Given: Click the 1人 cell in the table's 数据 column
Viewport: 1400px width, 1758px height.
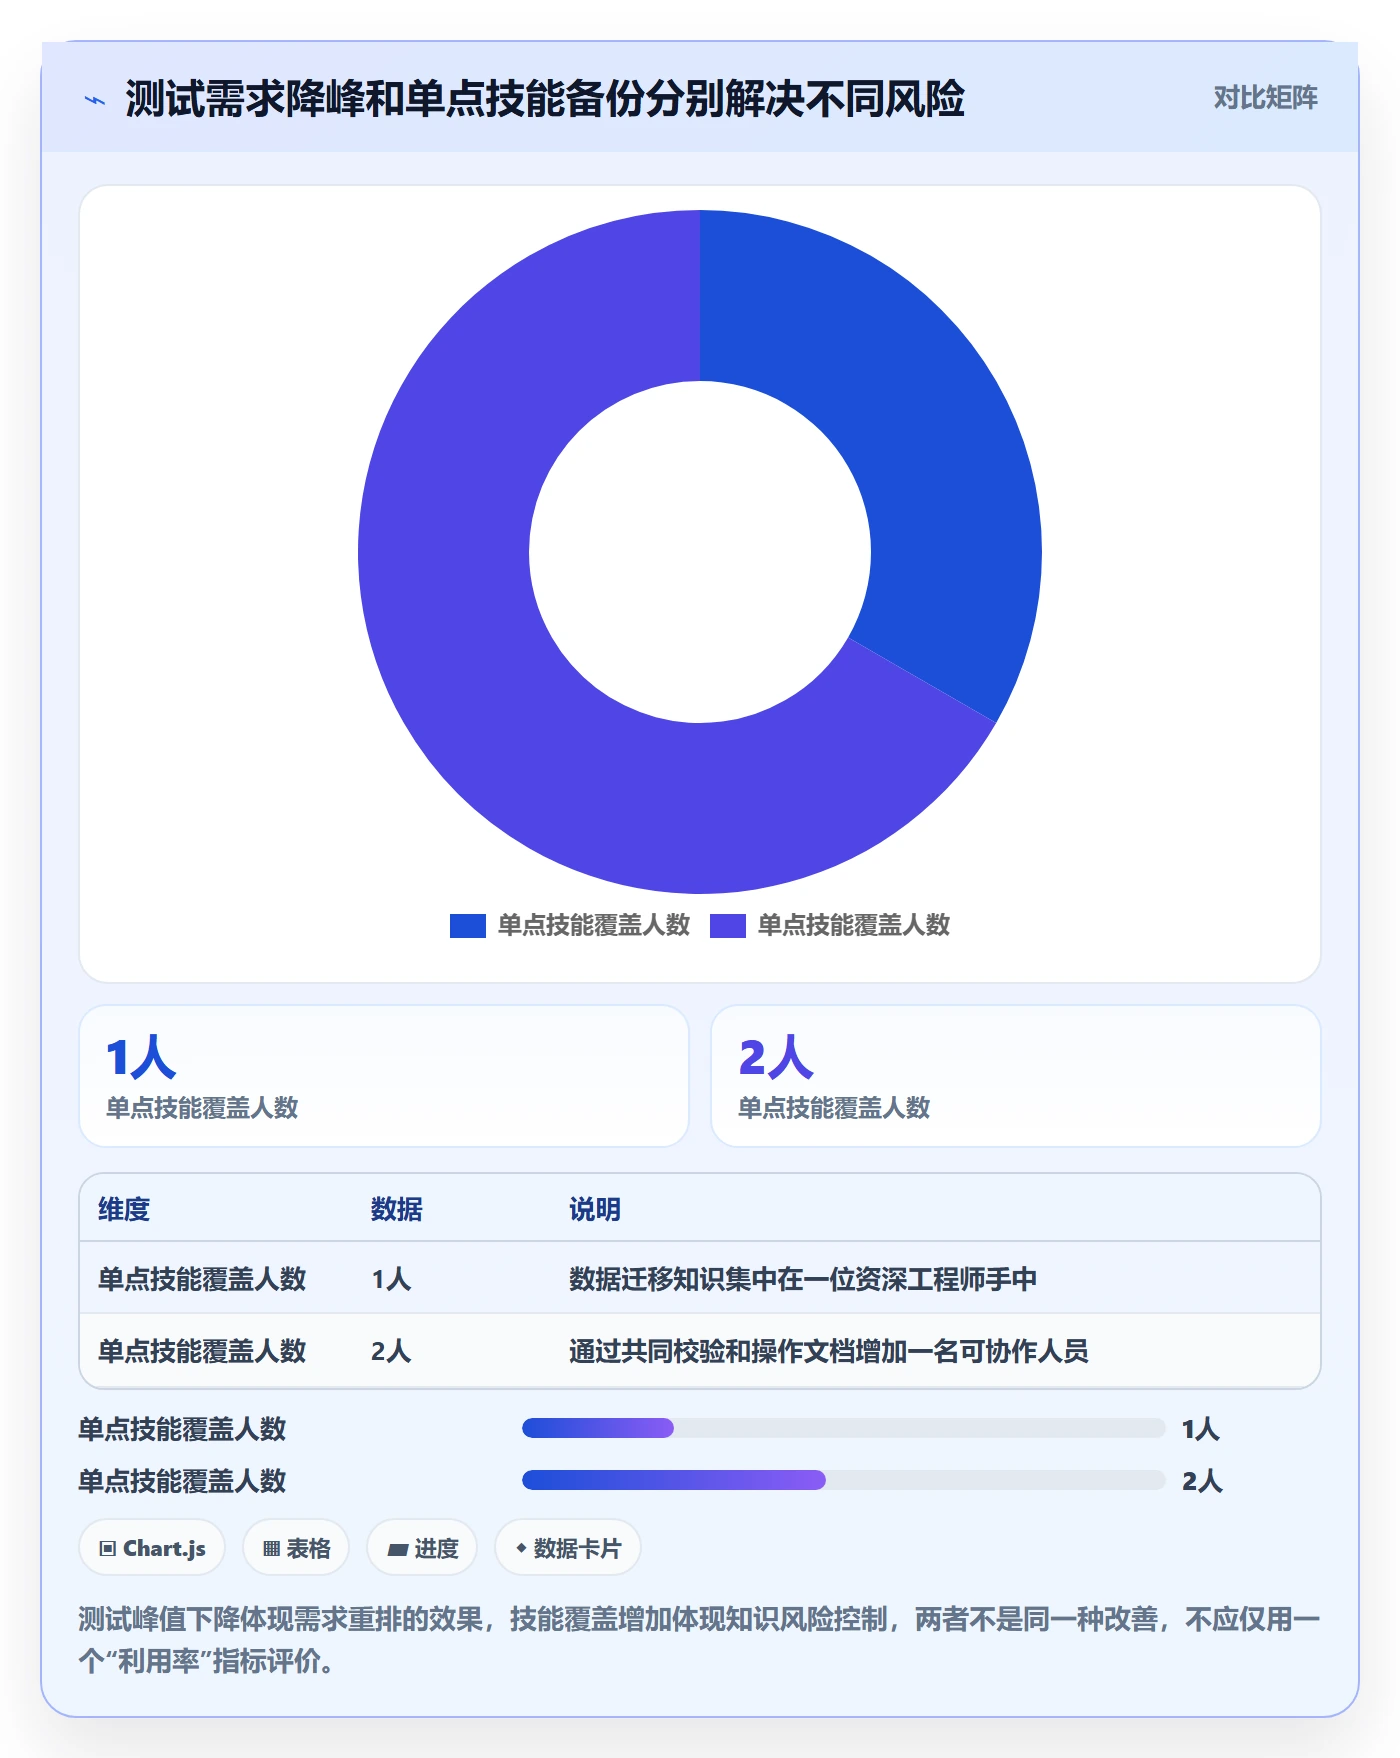Looking at the screenshot, I should (x=391, y=1279).
